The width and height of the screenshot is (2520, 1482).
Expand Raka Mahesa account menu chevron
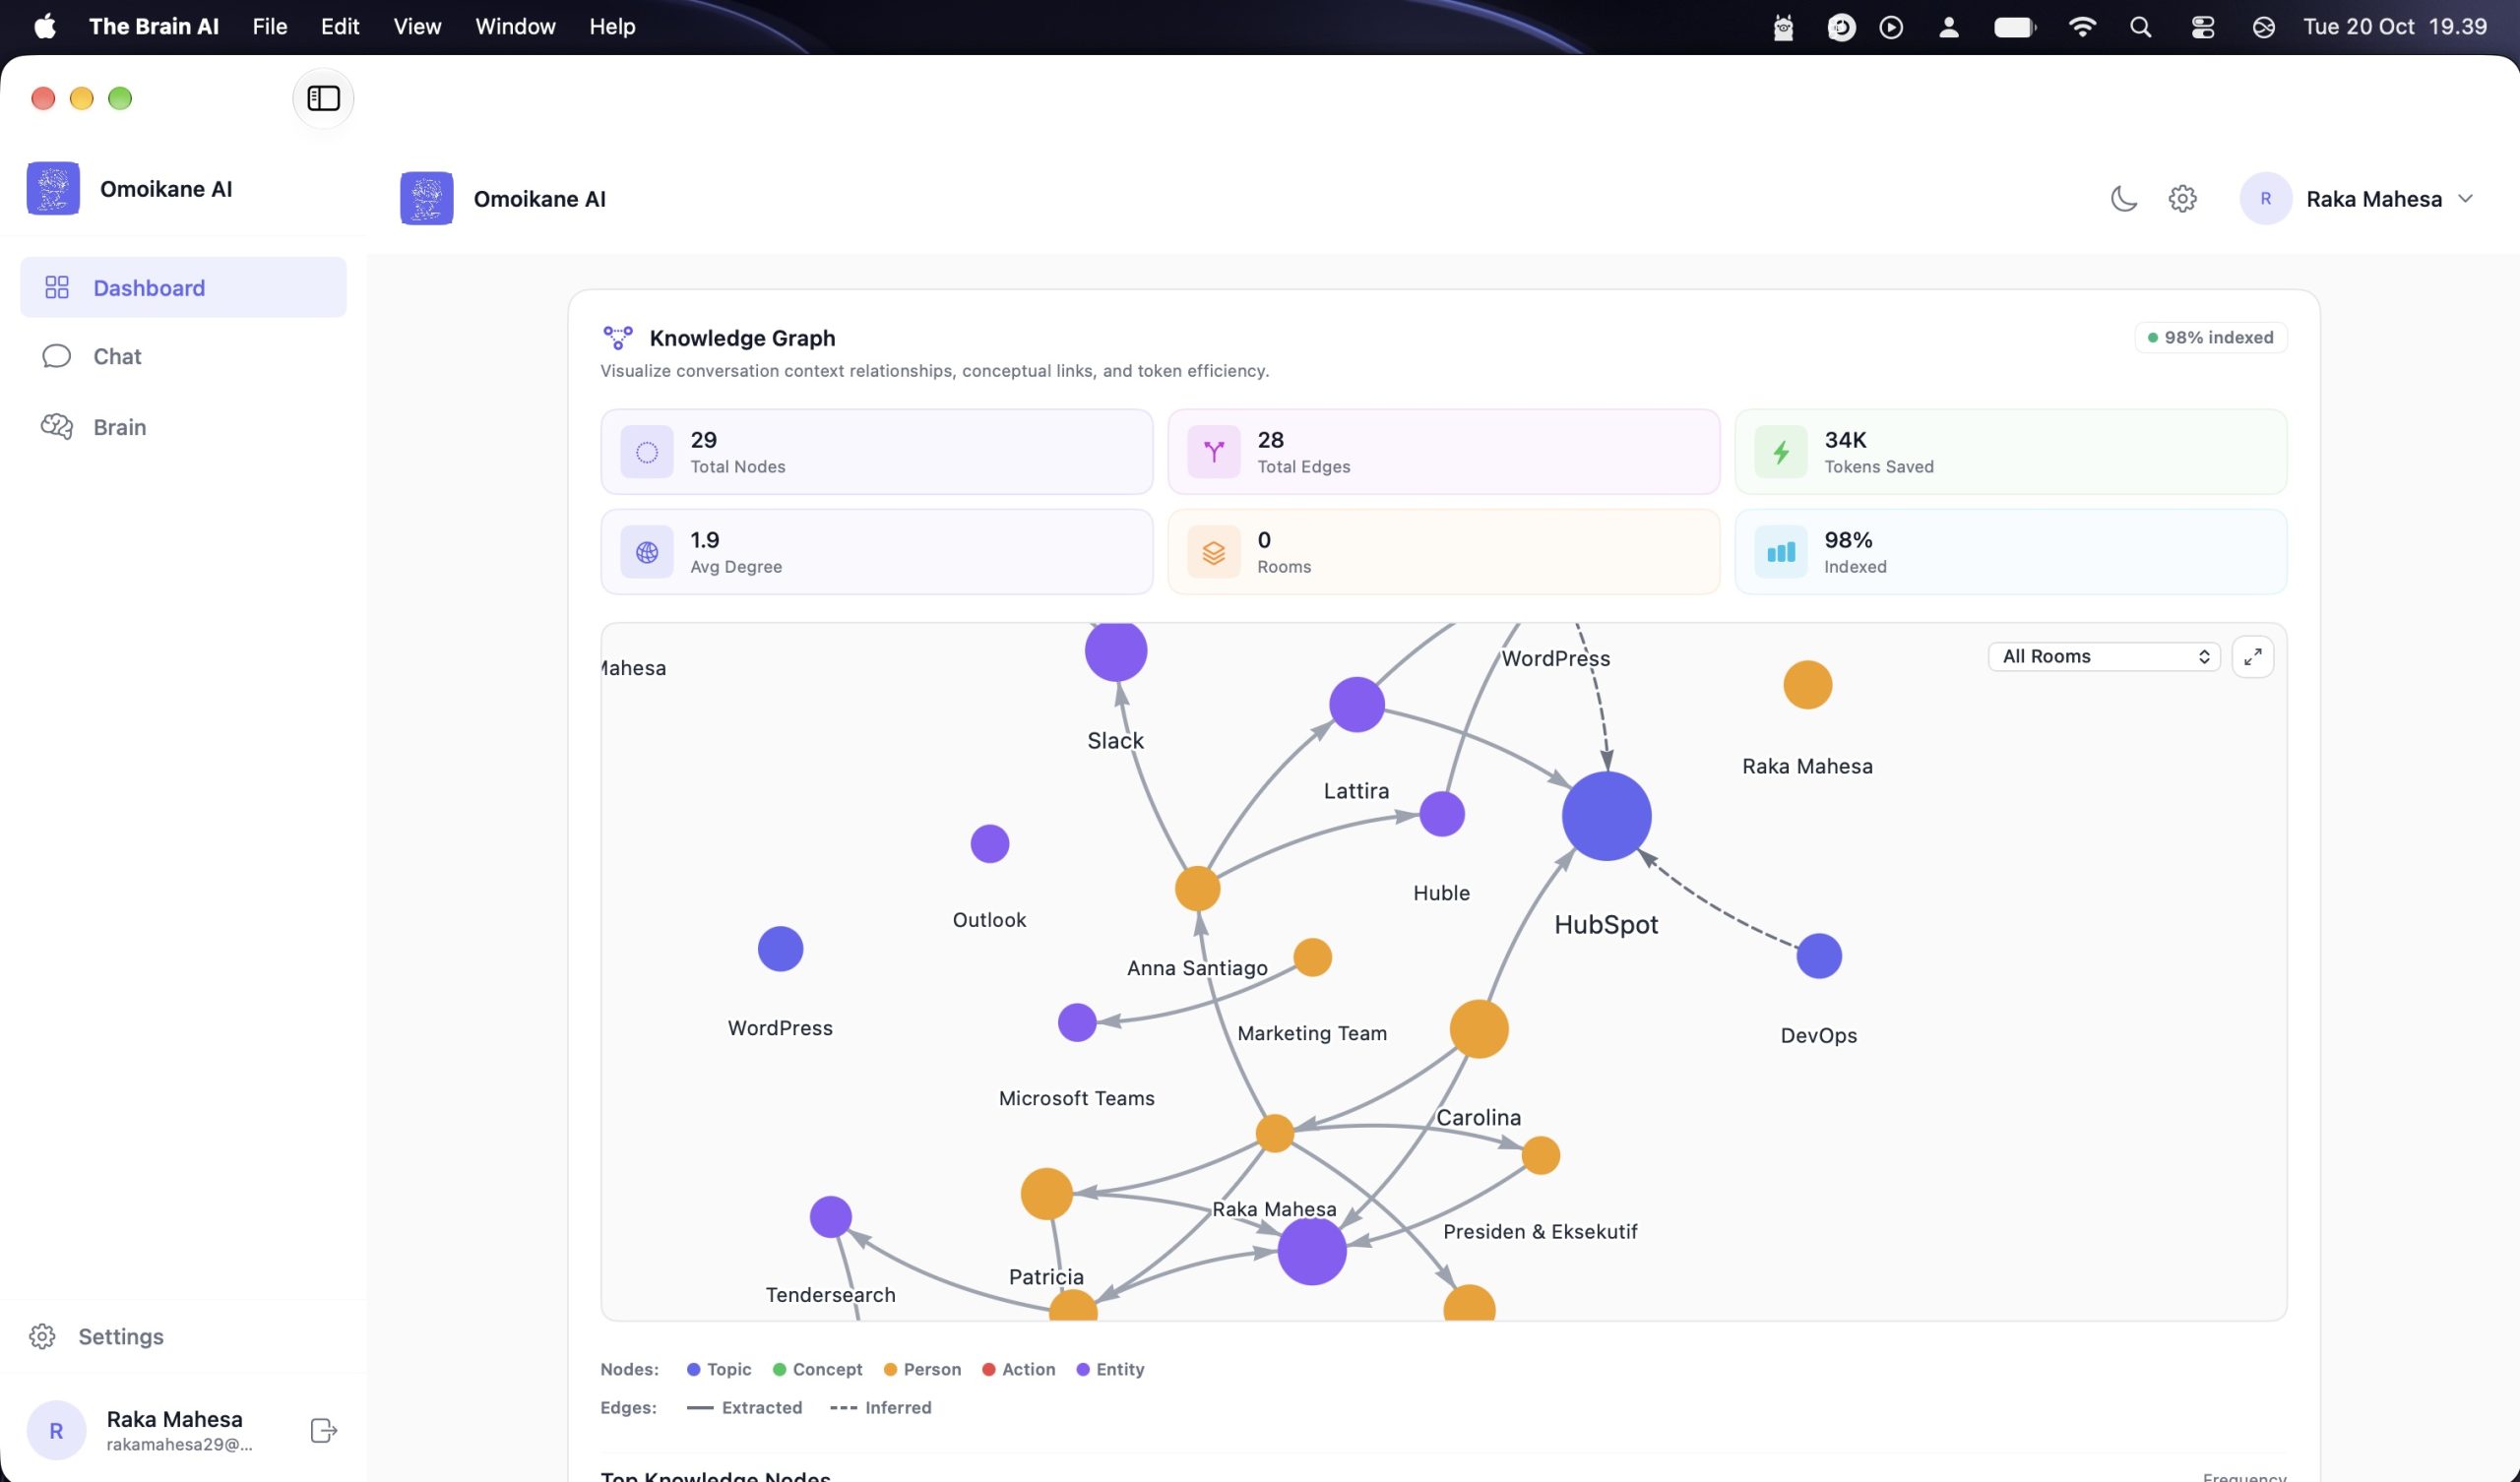(x=2466, y=199)
